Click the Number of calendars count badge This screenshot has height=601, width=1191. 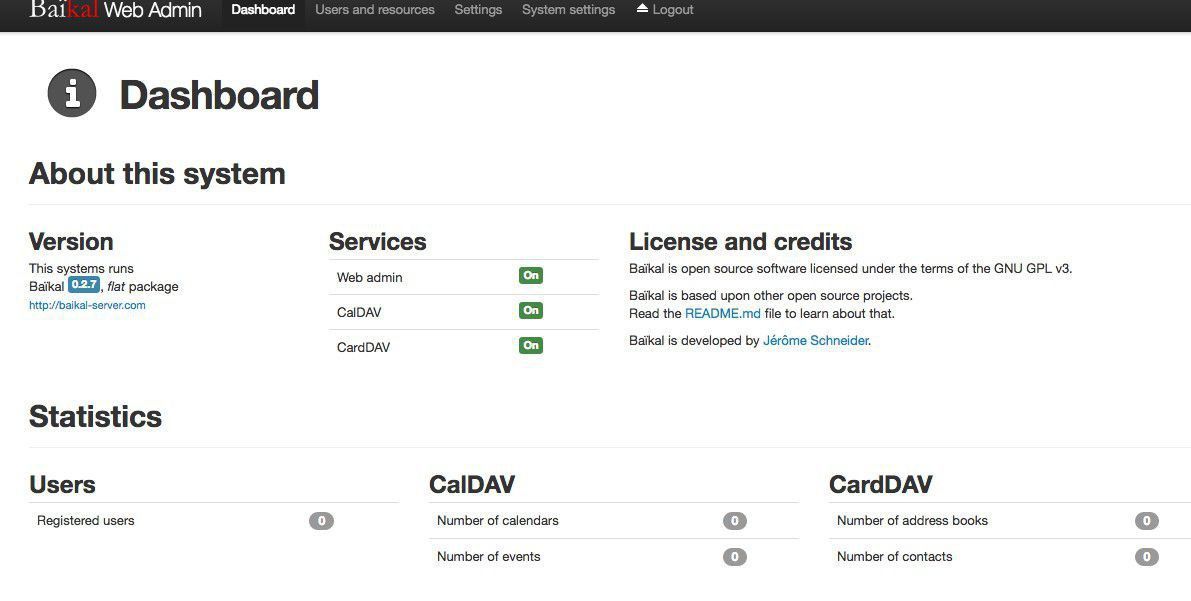point(735,521)
